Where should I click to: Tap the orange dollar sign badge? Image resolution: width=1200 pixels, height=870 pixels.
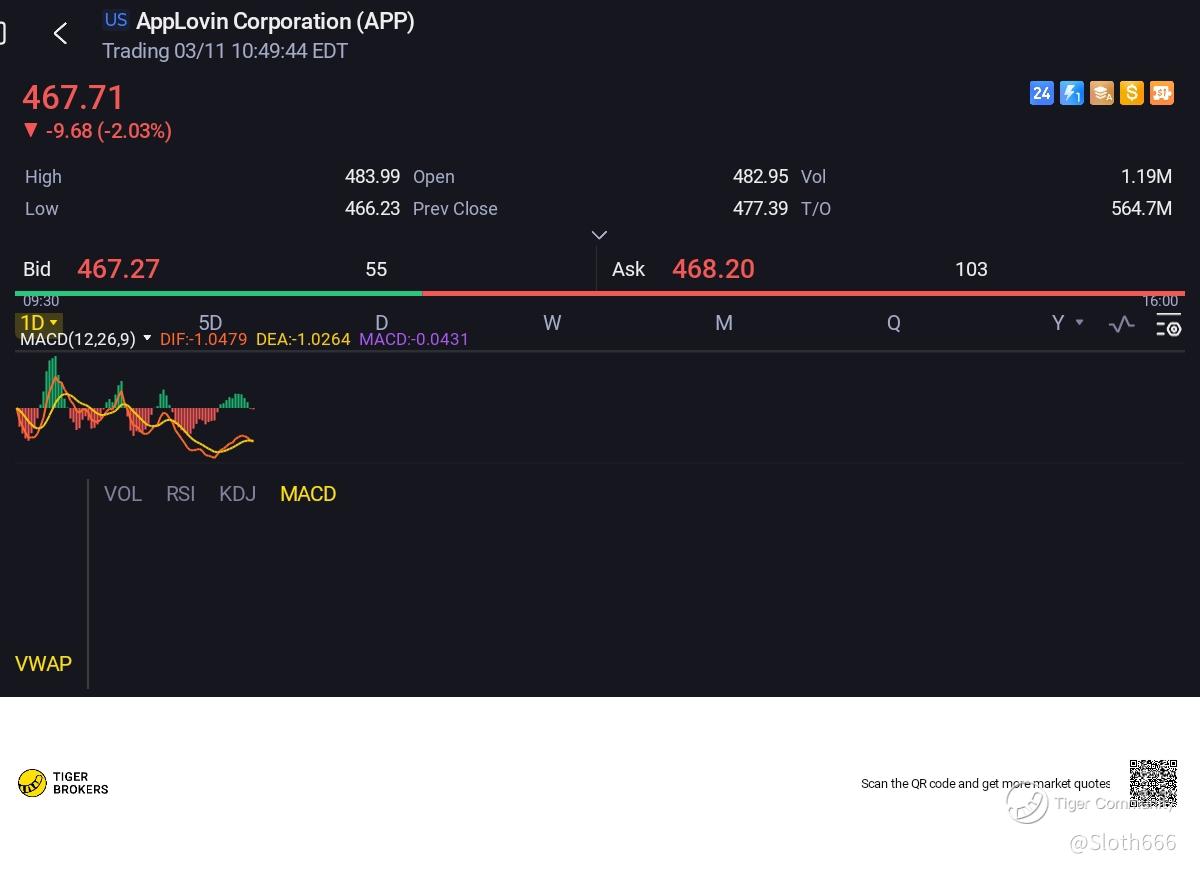[1131, 93]
